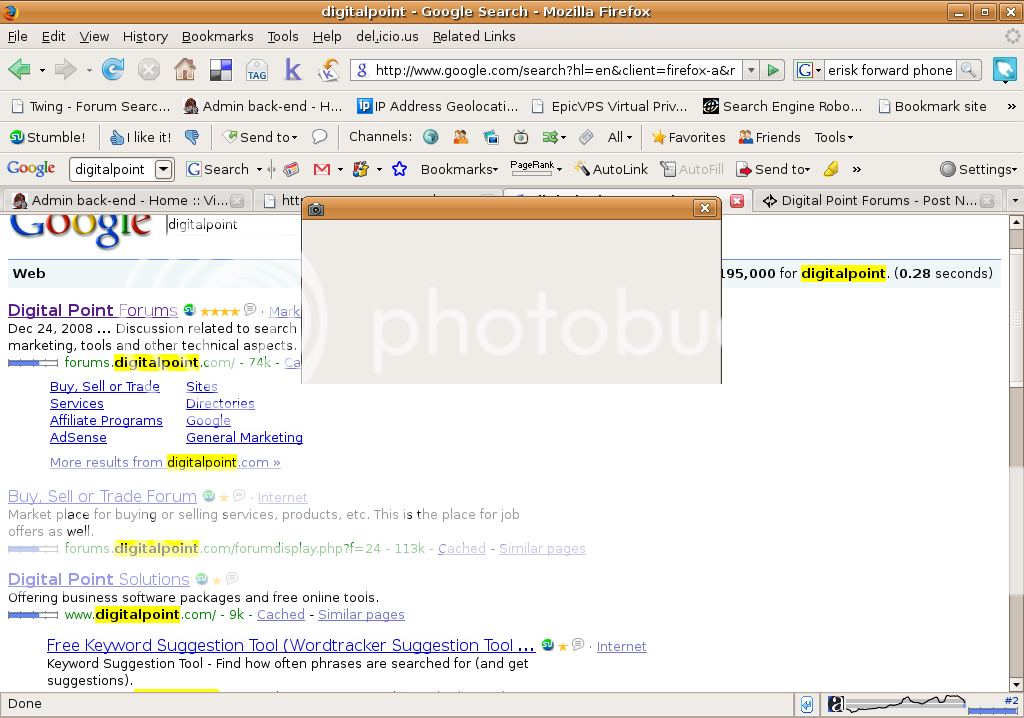Select the globe web channel icon
Viewport: 1024px width, 718px height.
(x=430, y=137)
